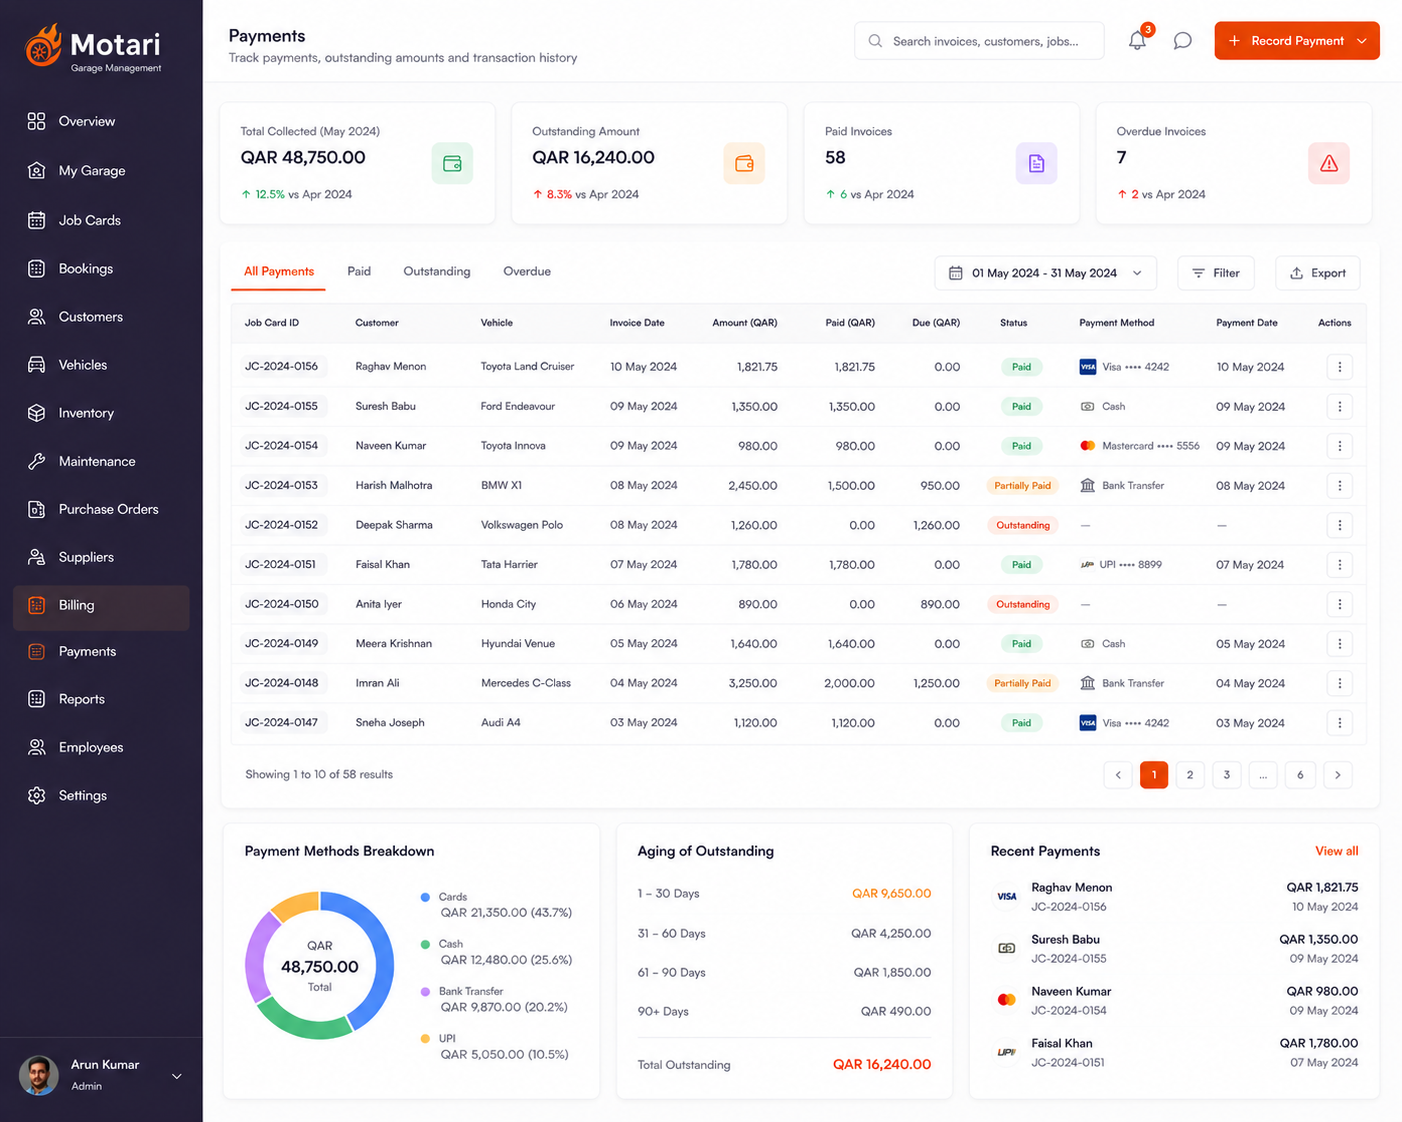Open Settings in the sidebar
Image resolution: width=1402 pixels, height=1122 pixels.
click(x=101, y=795)
